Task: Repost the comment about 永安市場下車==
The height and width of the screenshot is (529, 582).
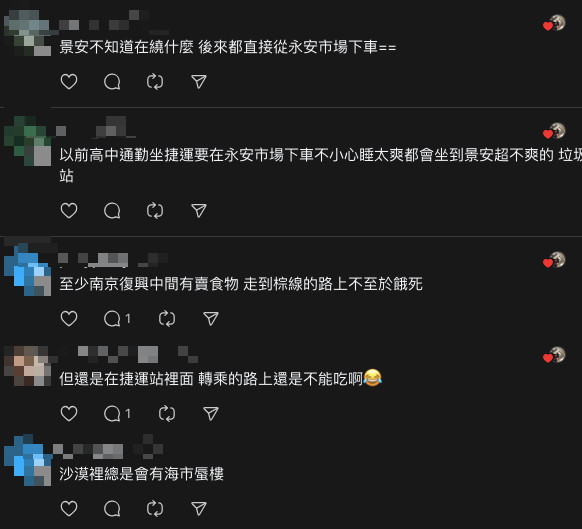Action: (155, 82)
